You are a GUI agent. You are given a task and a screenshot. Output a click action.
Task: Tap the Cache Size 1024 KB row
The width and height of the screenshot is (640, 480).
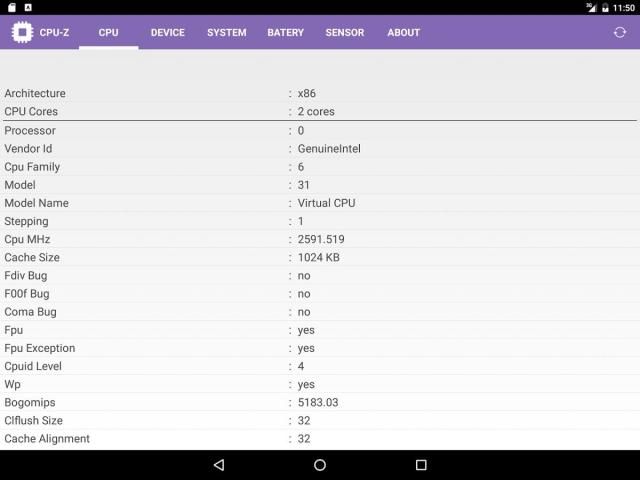coord(320,258)
